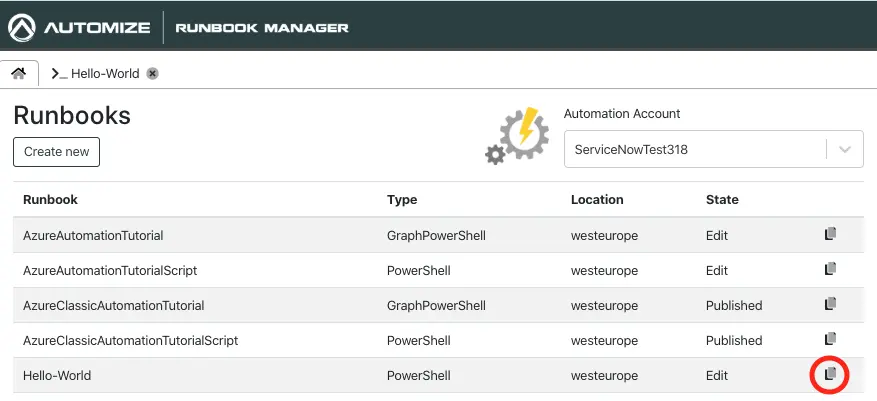Open the Hello-World runbook in list
The width and height of the screenshot is (877, 401).
coord(57,376)
